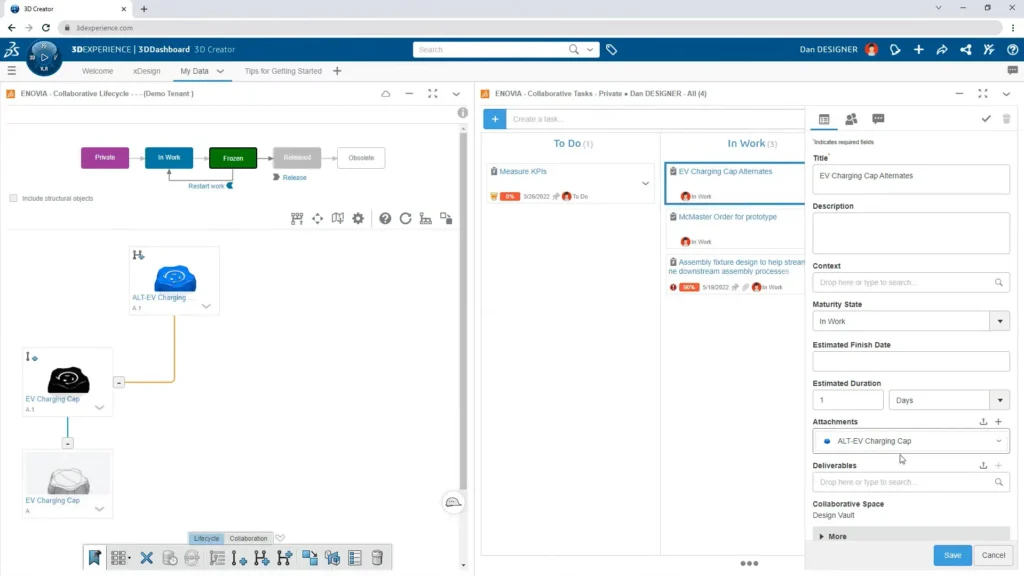1024x576 pixels.
Task: Click the delete trash icon in task panel
Action: point(1006,119)
